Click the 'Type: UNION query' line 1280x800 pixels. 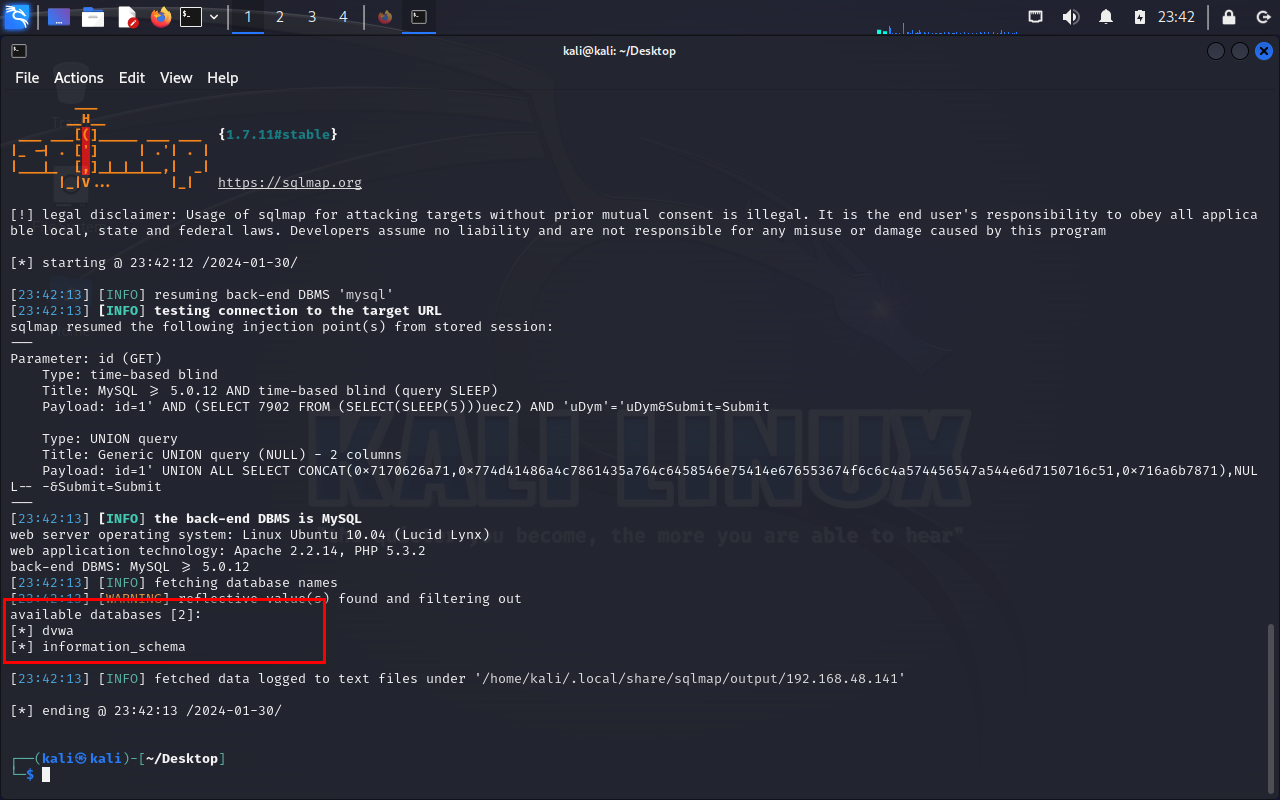(x=110, y=439)
